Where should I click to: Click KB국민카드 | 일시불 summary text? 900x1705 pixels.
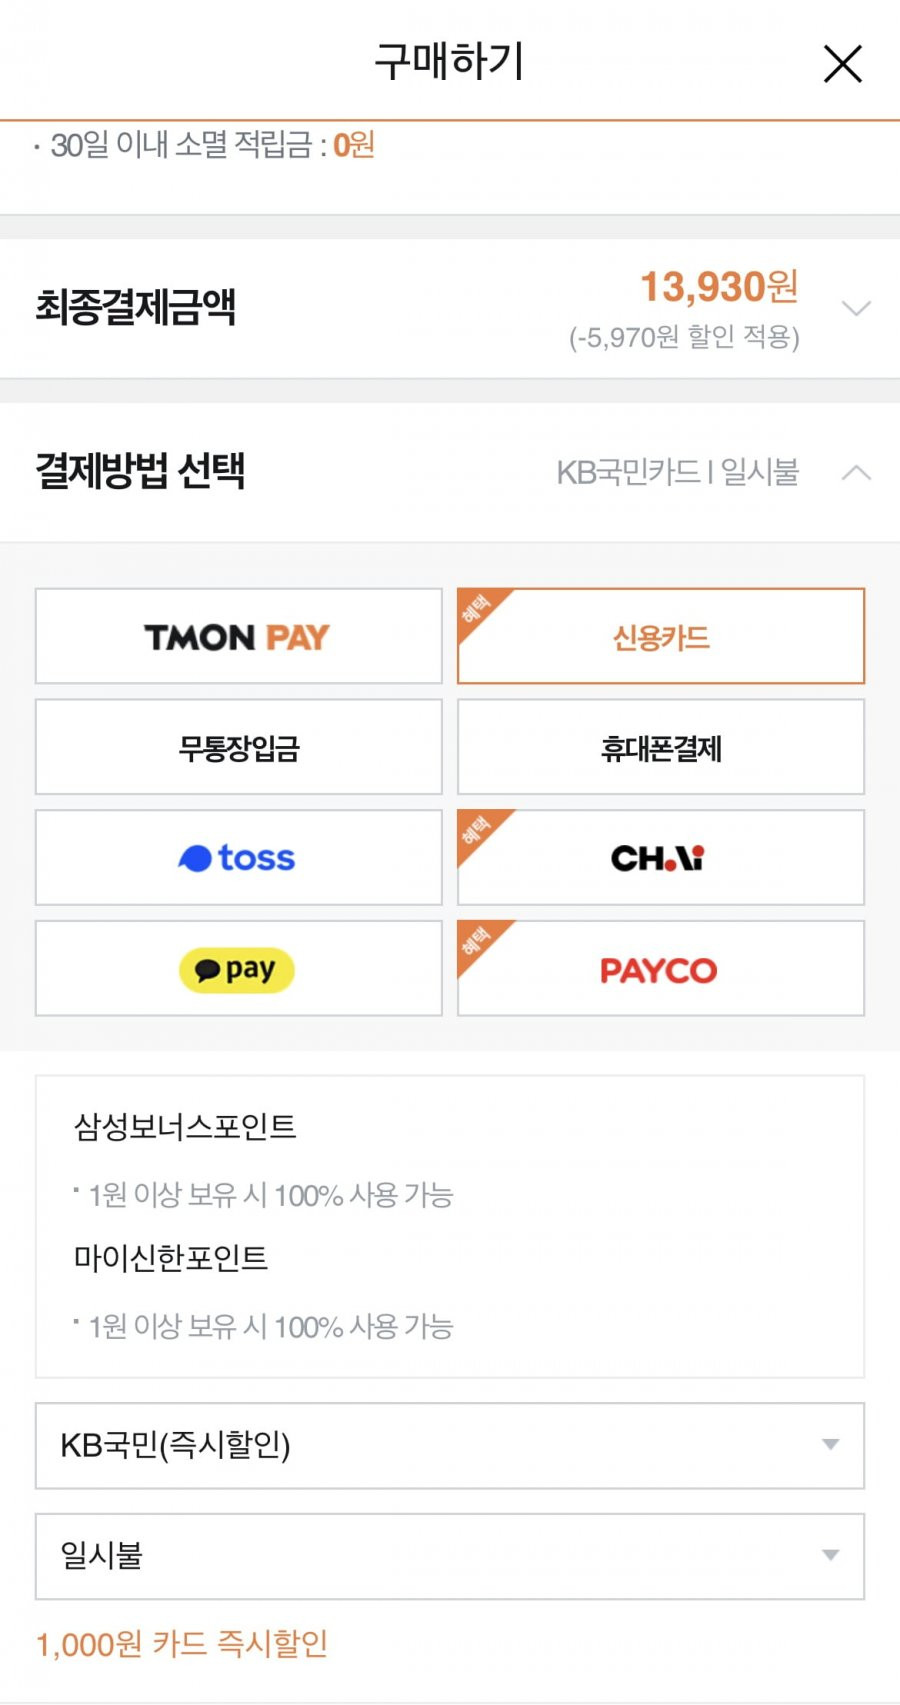pyautogui.click(x=678, y=472)
